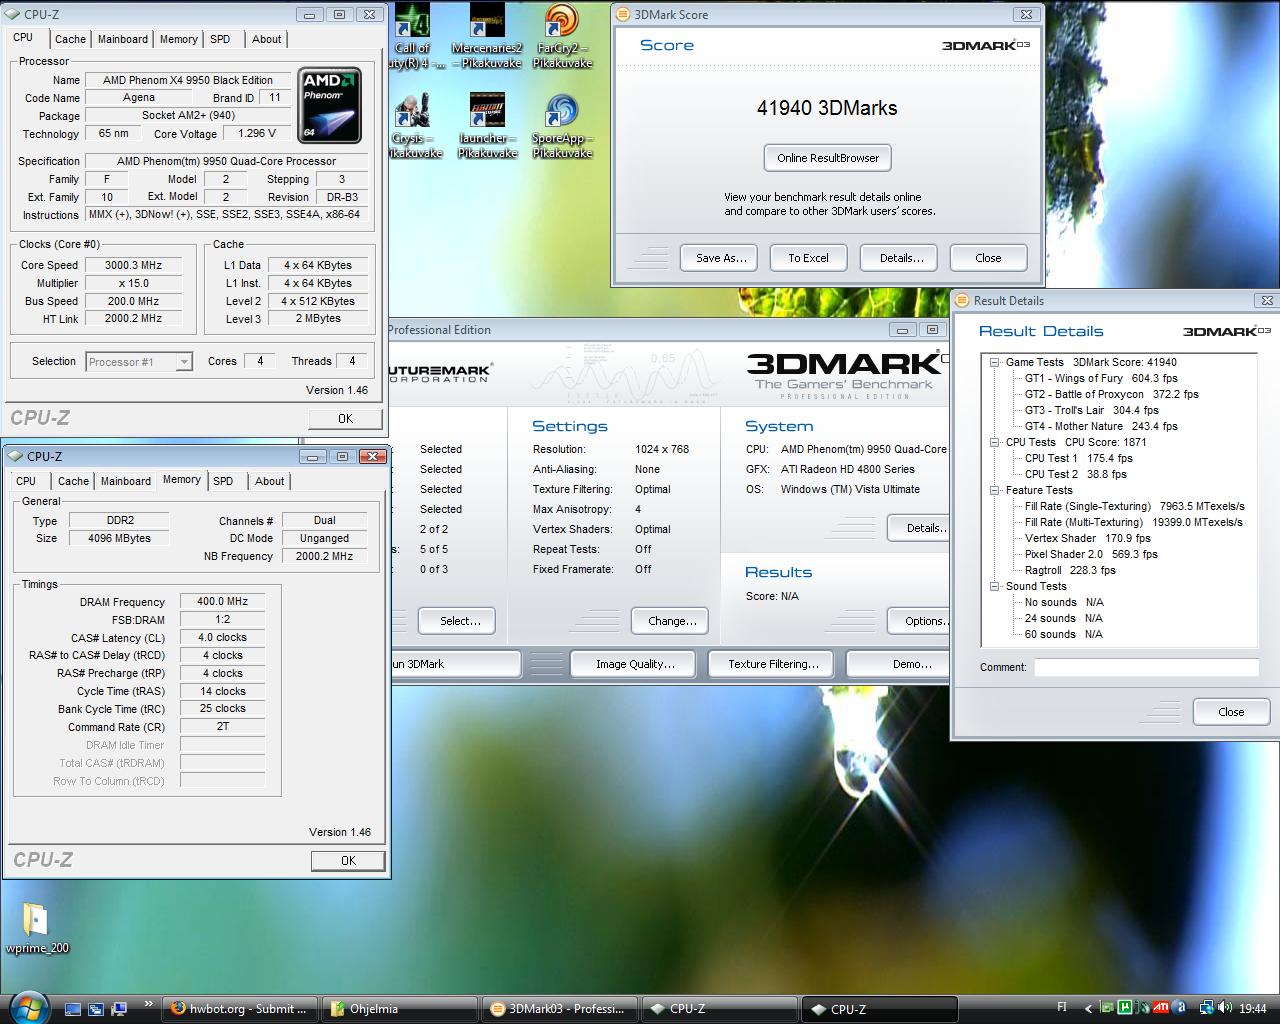Collapse the Sound Tests tree node

tap(995, 587)
